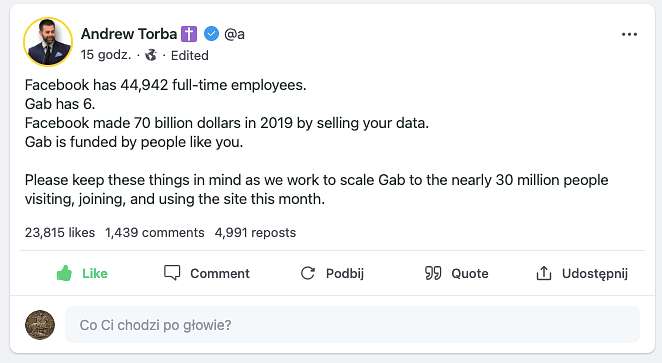Viewport: 662px width, 363px height.
Task: Click the globe visibility icon
Action: [x=151, y=55]
